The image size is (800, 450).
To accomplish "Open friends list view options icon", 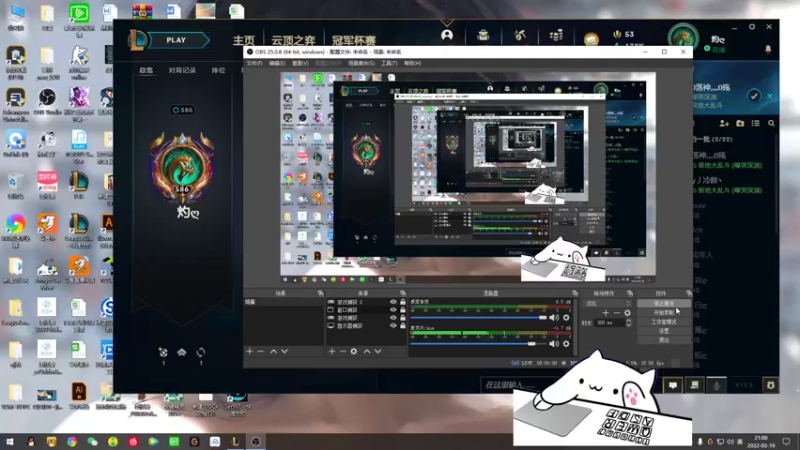I will 756,123.
